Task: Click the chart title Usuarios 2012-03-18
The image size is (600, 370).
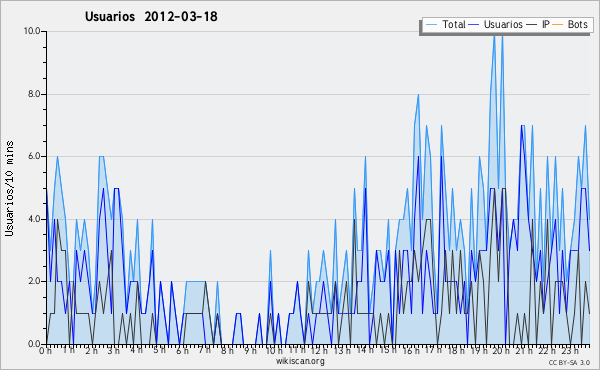Action: click(x=151, y=16)
